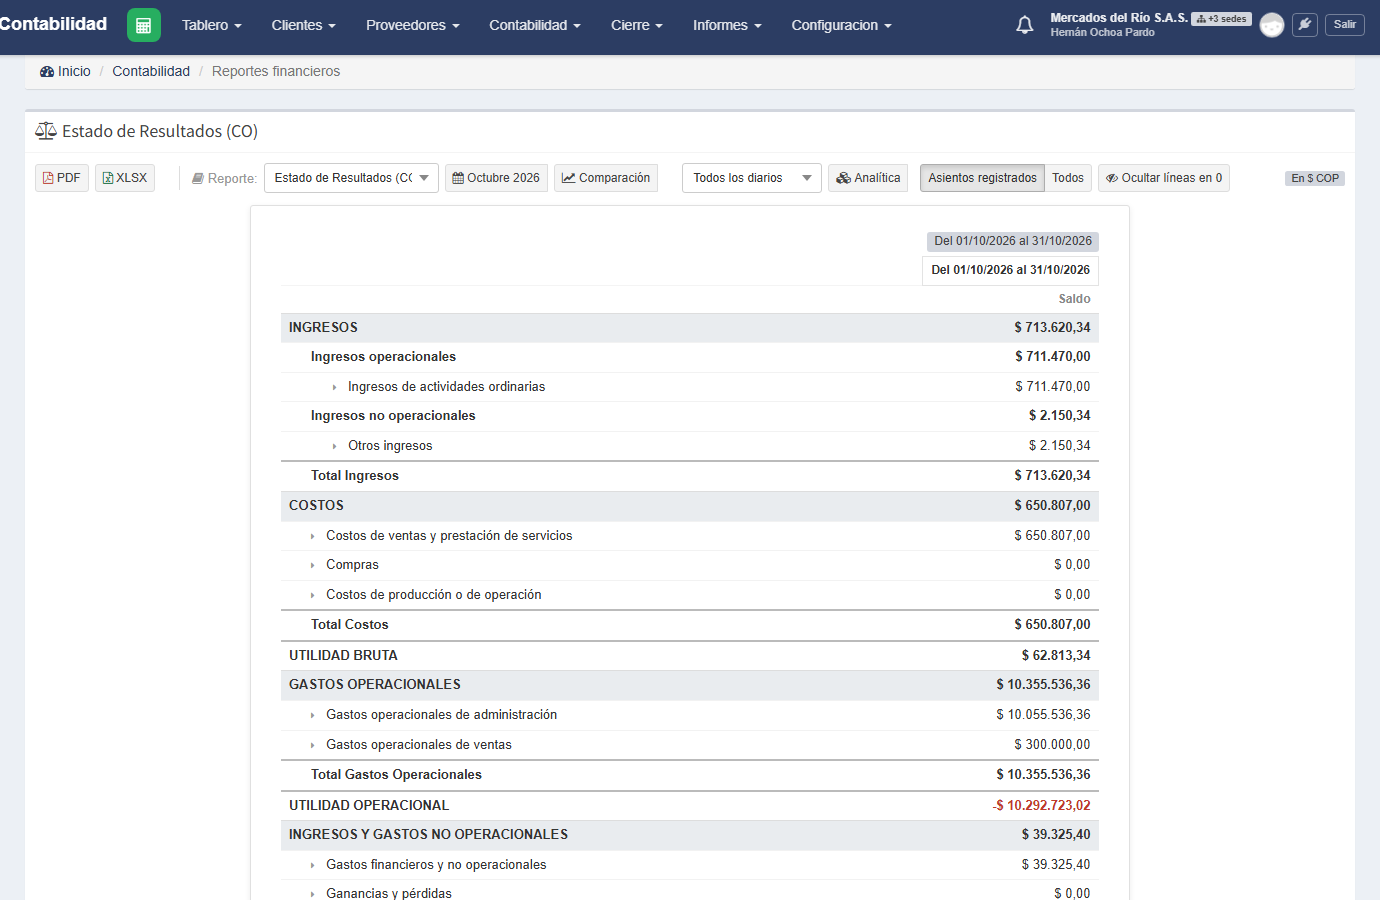Viewport: 1380px width, 900px height.
Task: Open the Octubre 2026 date picker
Action: [496, 178]
